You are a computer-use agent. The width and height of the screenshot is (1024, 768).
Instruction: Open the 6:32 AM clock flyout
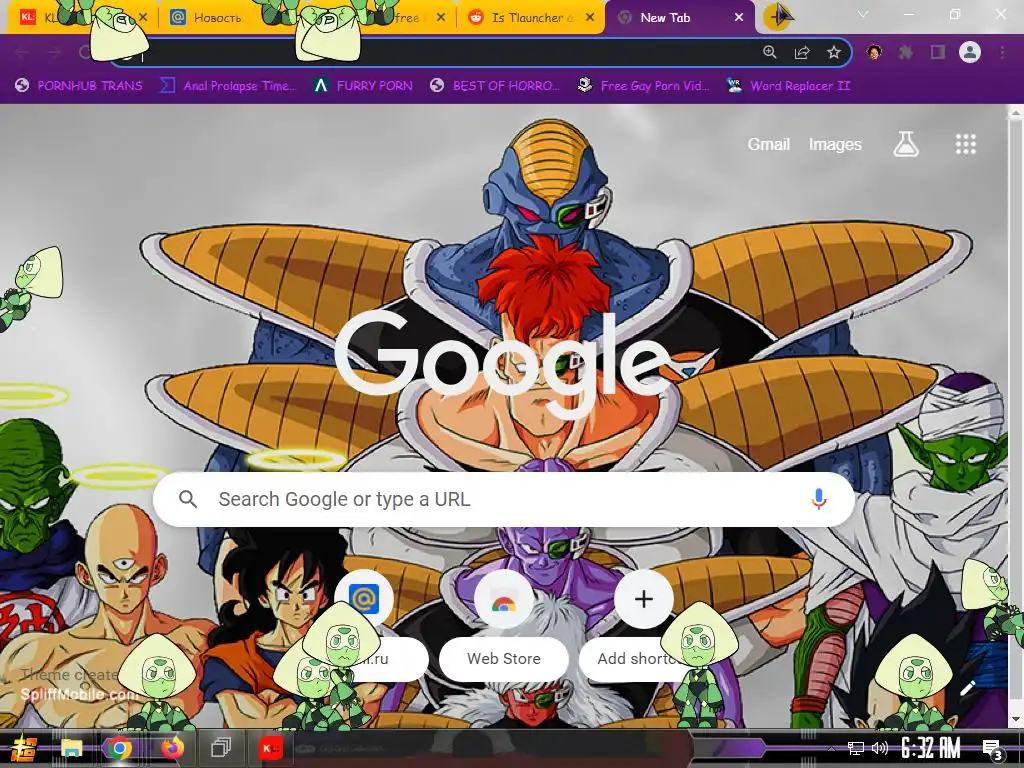931,748
